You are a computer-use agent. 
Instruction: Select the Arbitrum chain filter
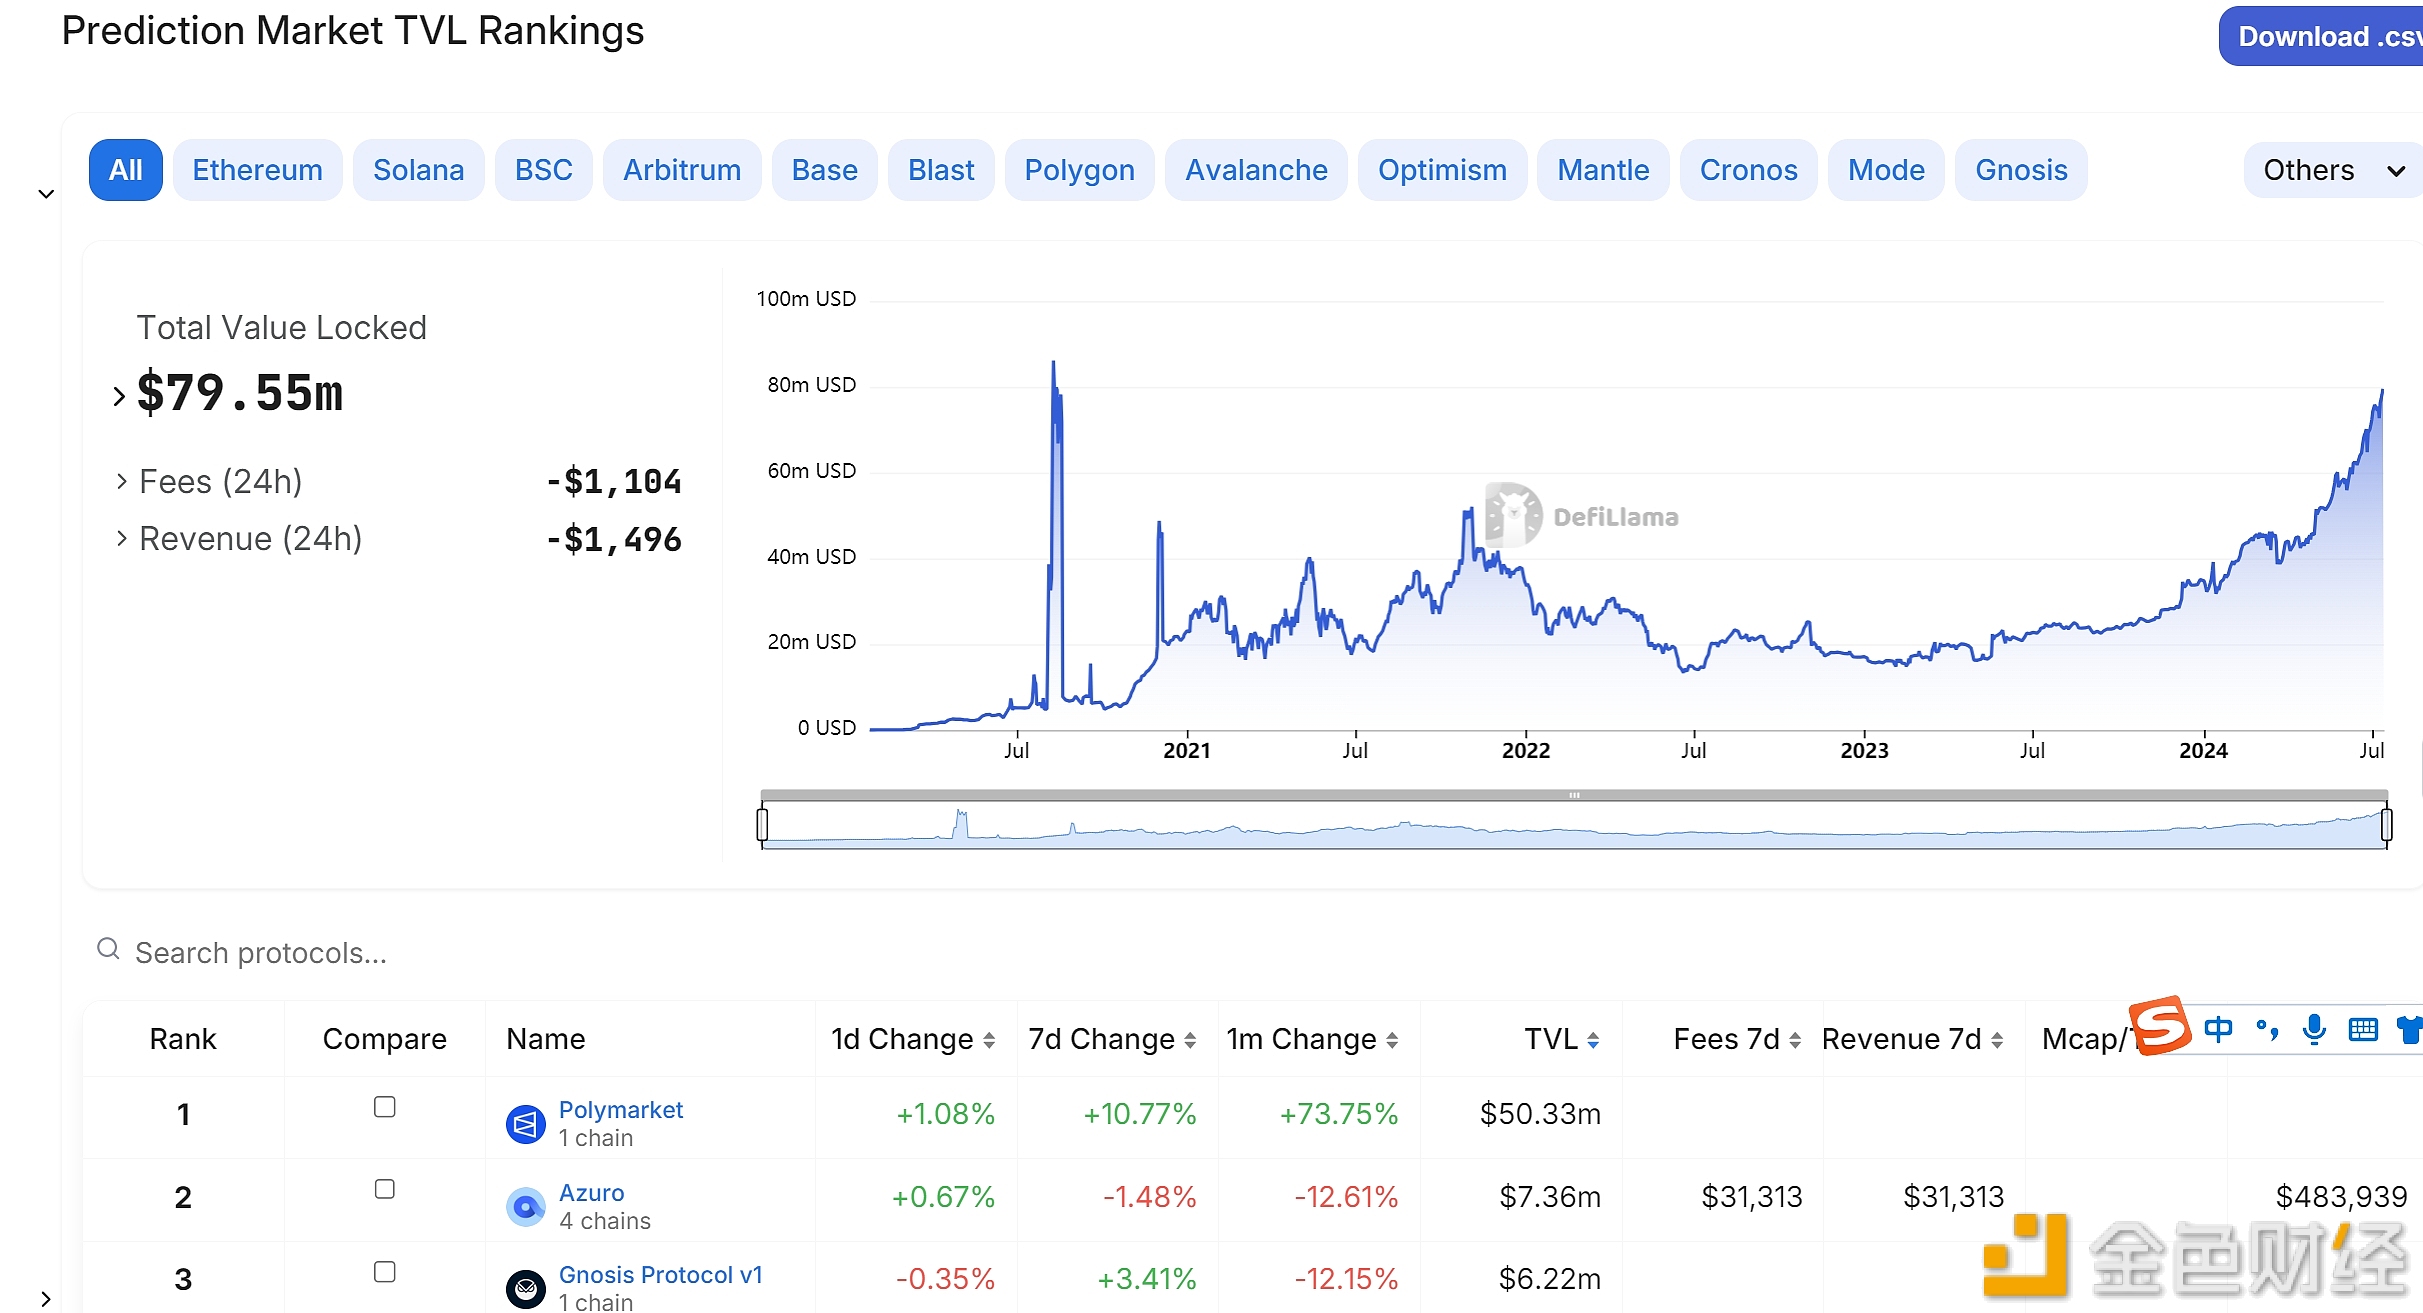click(682, 170)
